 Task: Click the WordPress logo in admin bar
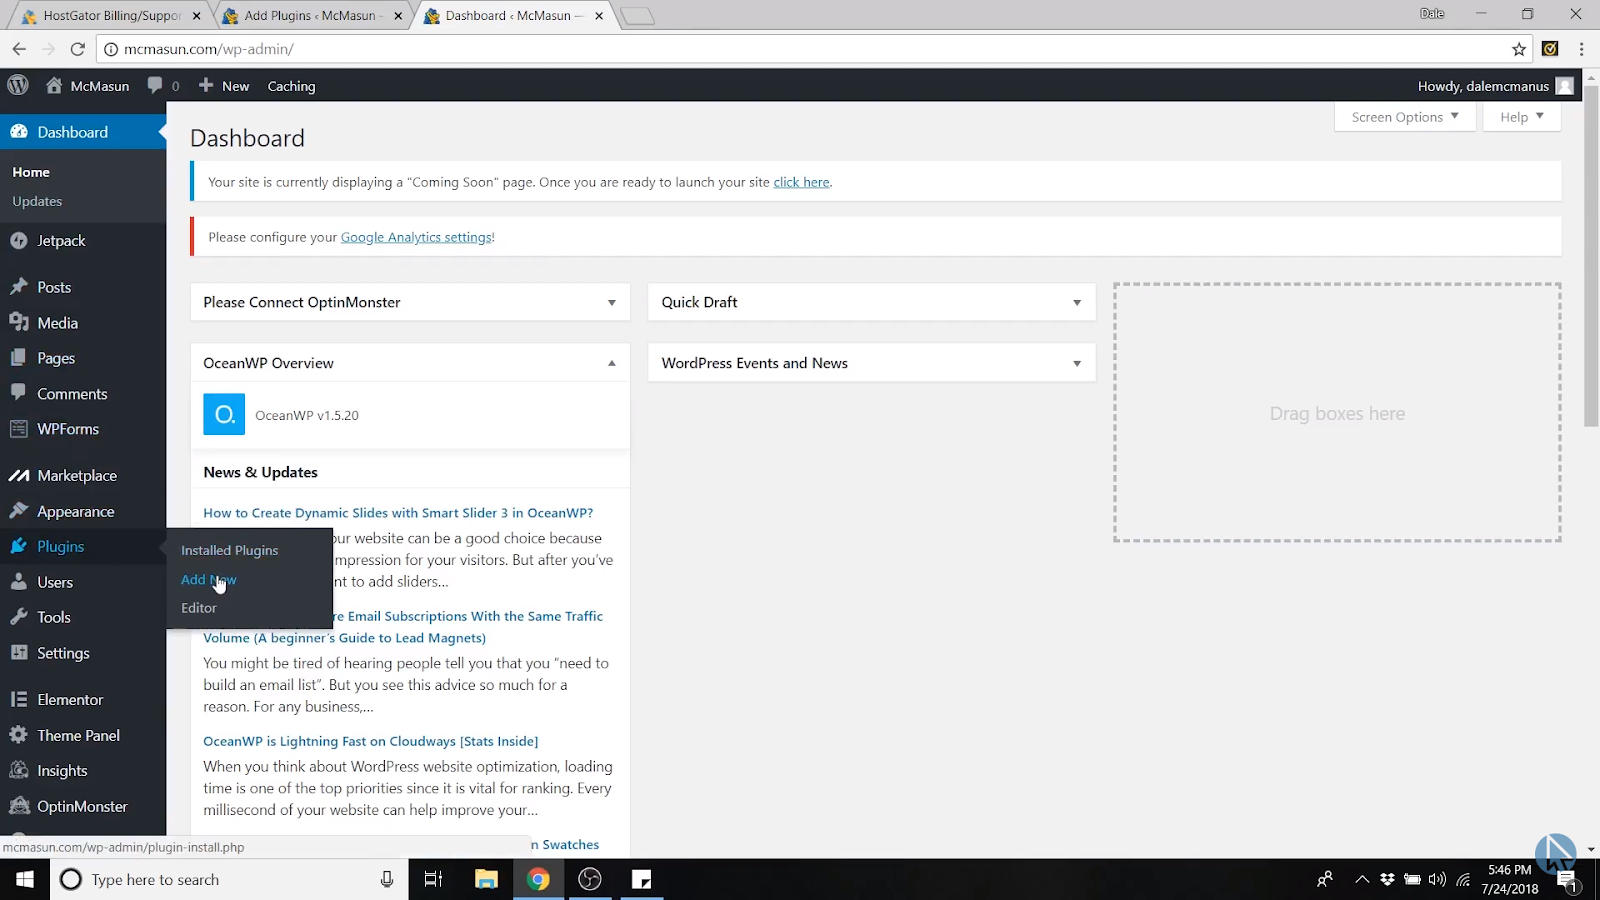[18, 86]
